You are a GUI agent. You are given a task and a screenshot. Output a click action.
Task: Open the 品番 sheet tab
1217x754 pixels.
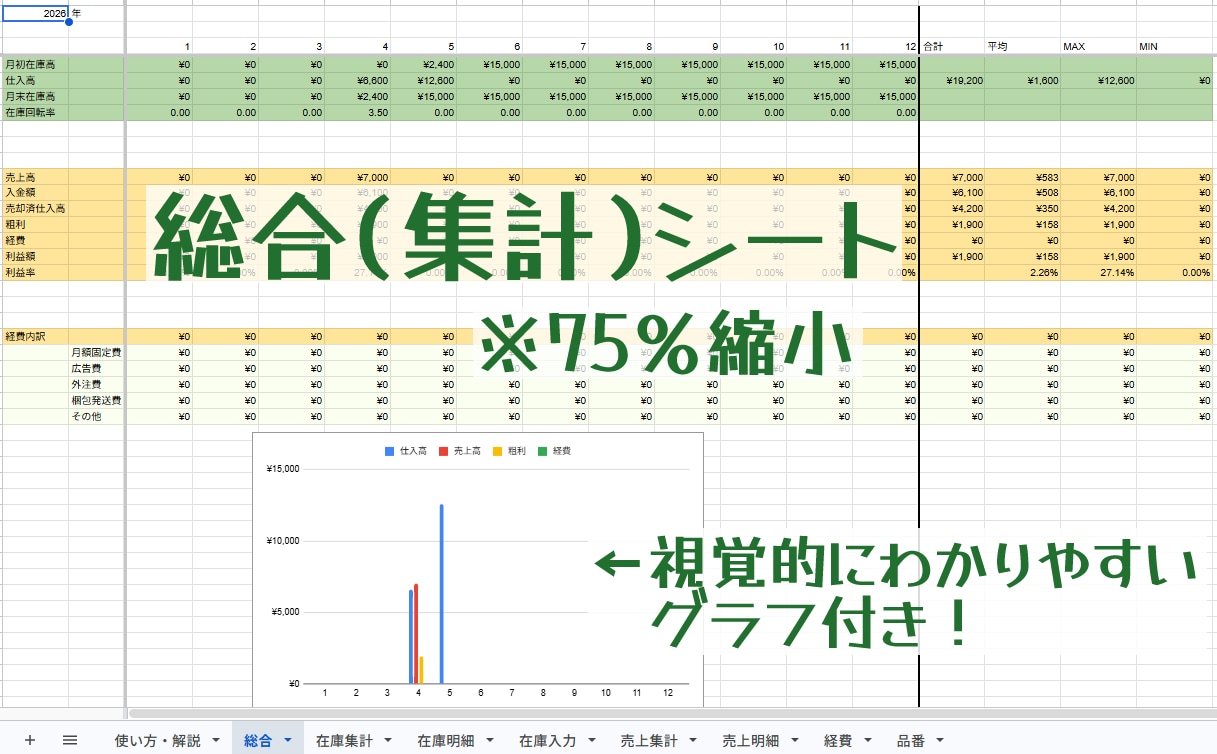[x=910, y=741]
